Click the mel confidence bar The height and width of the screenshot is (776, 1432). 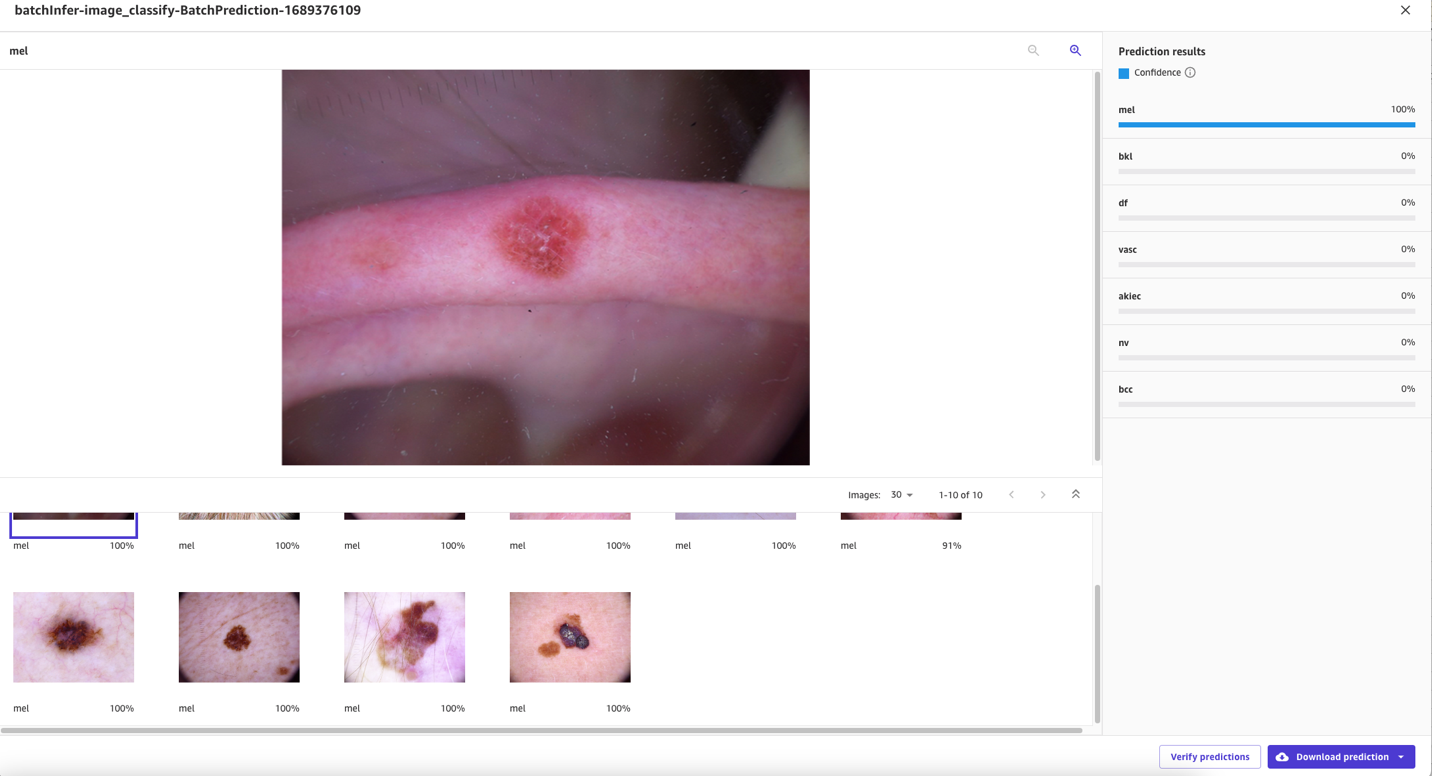(x=1267, y=125)
